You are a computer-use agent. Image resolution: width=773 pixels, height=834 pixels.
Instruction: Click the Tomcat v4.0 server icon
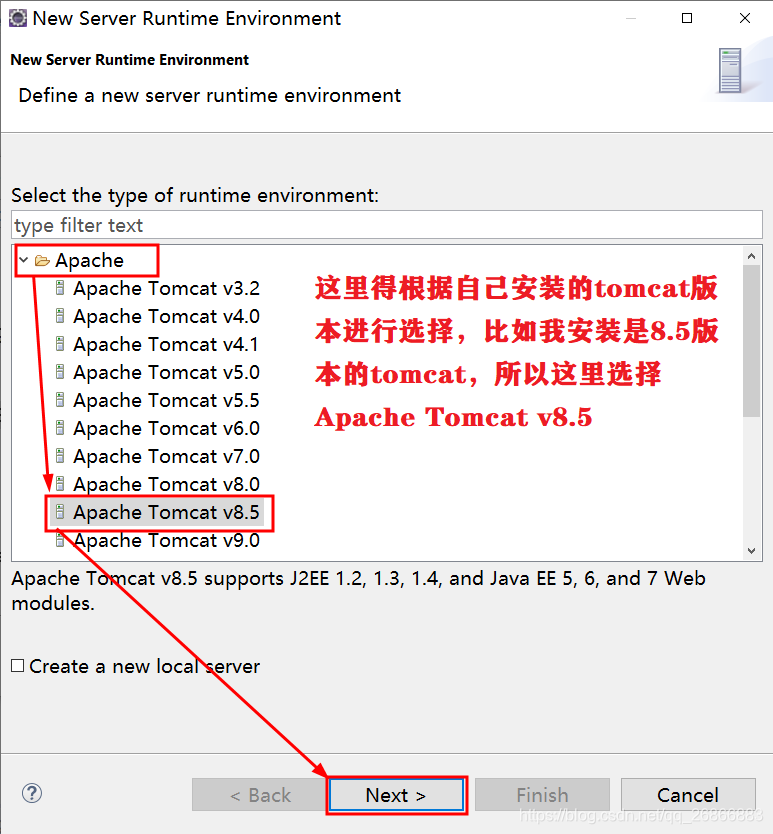tap(60, 316)
